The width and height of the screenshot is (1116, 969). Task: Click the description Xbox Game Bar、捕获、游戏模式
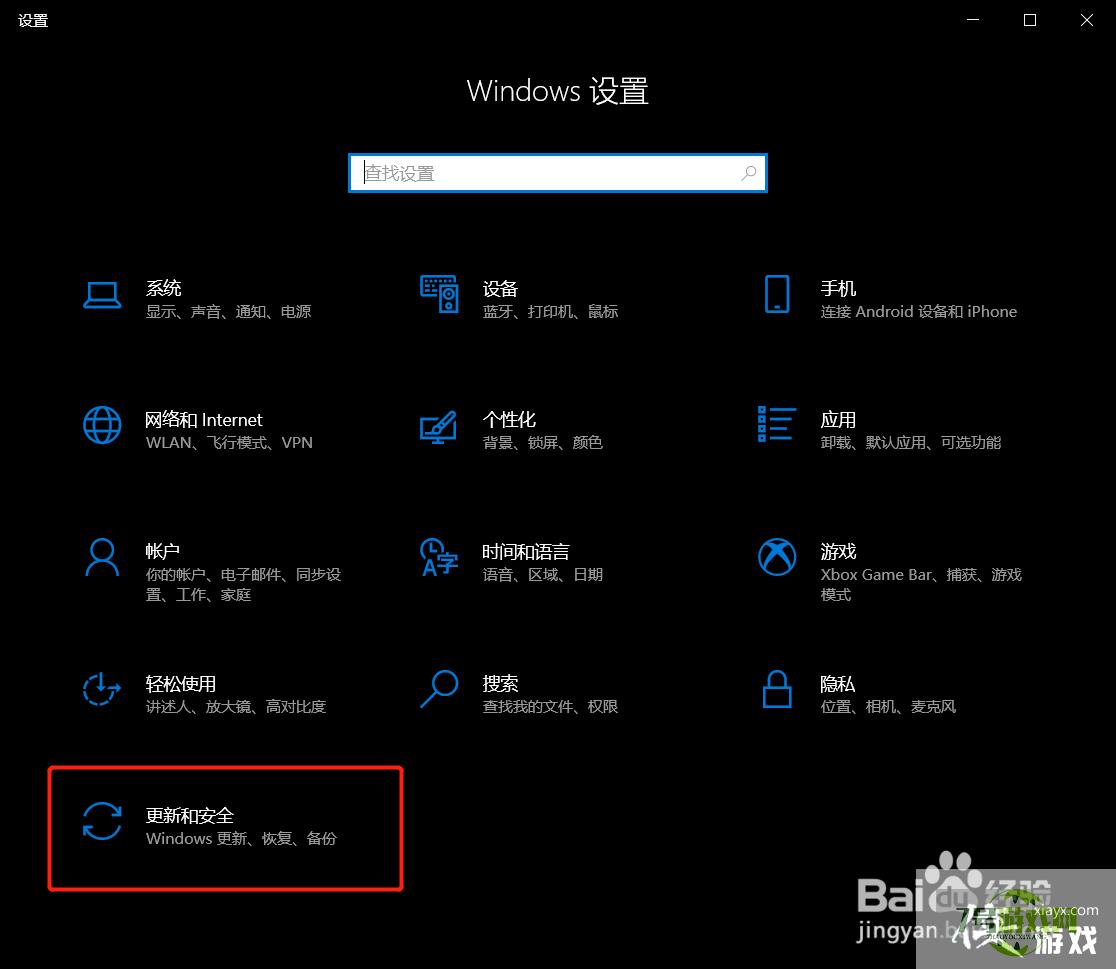921,584
